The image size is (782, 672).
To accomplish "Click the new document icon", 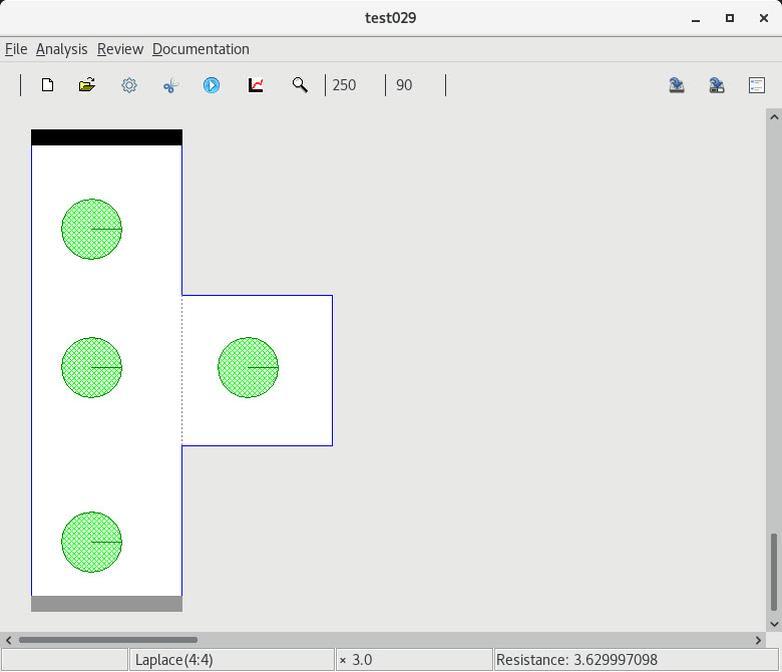I will tap(47, 85).
